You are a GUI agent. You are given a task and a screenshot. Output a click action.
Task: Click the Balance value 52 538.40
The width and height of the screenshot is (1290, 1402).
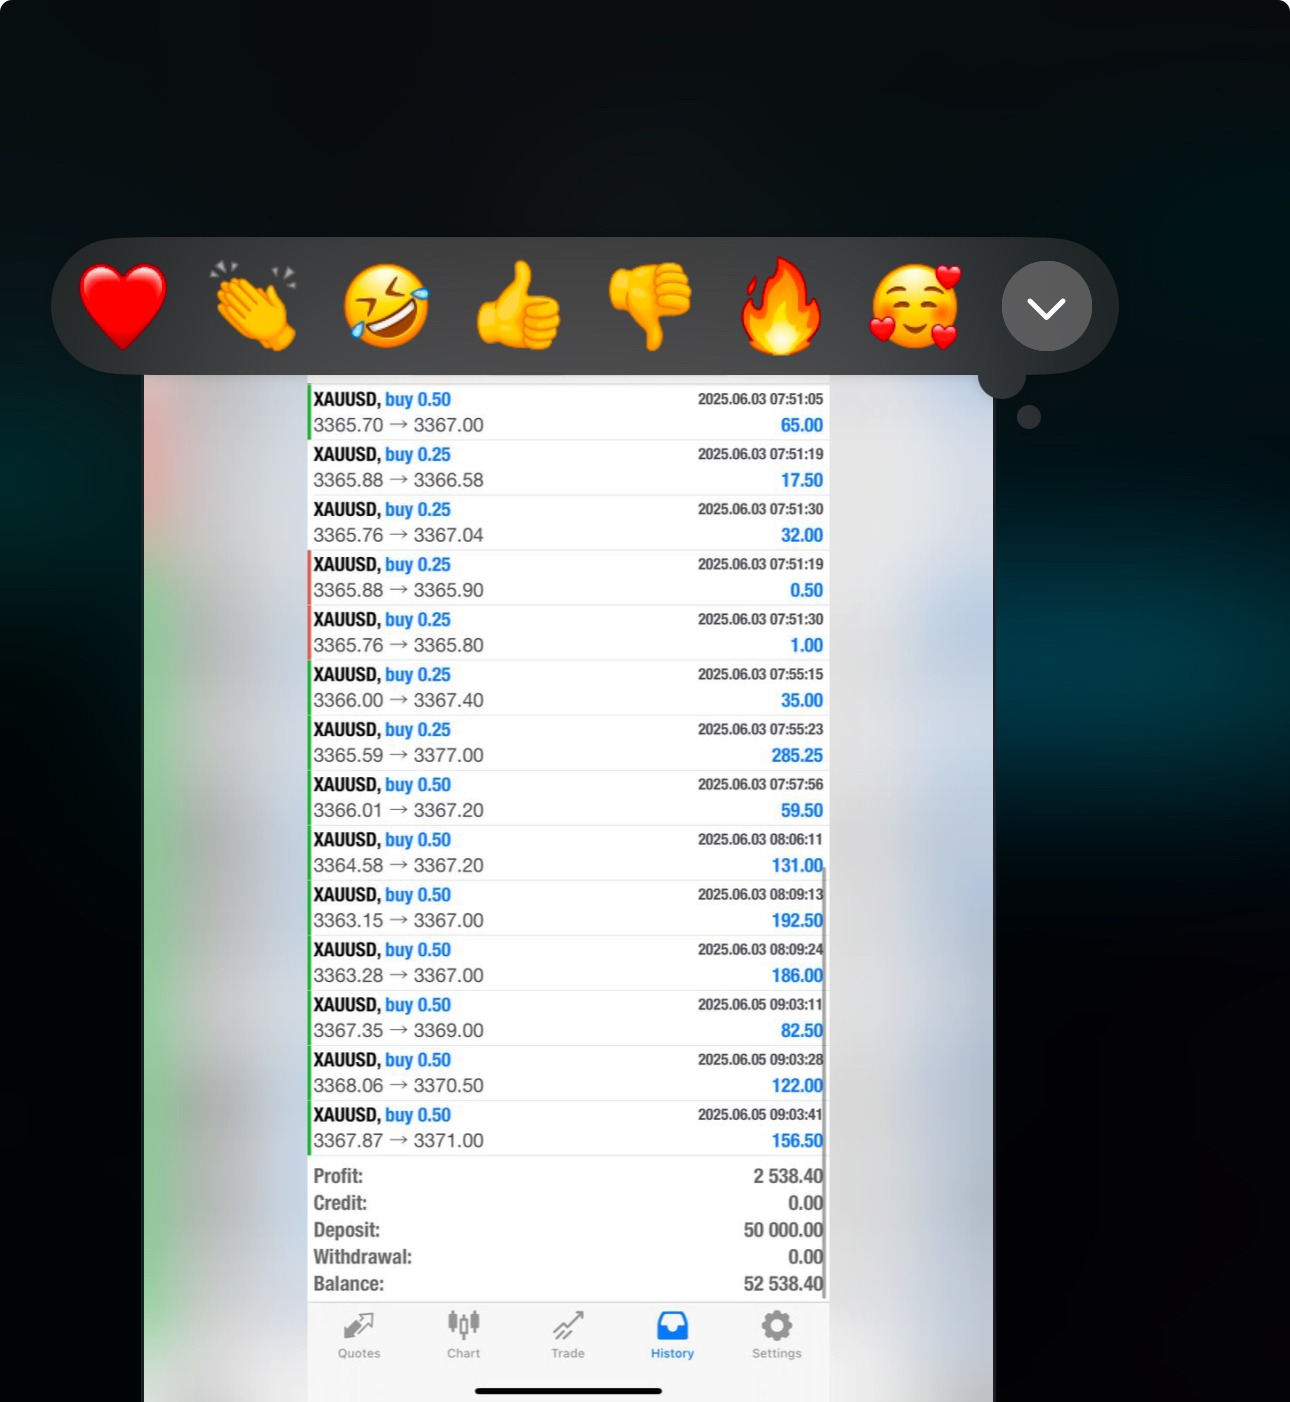coord(783,1284)
